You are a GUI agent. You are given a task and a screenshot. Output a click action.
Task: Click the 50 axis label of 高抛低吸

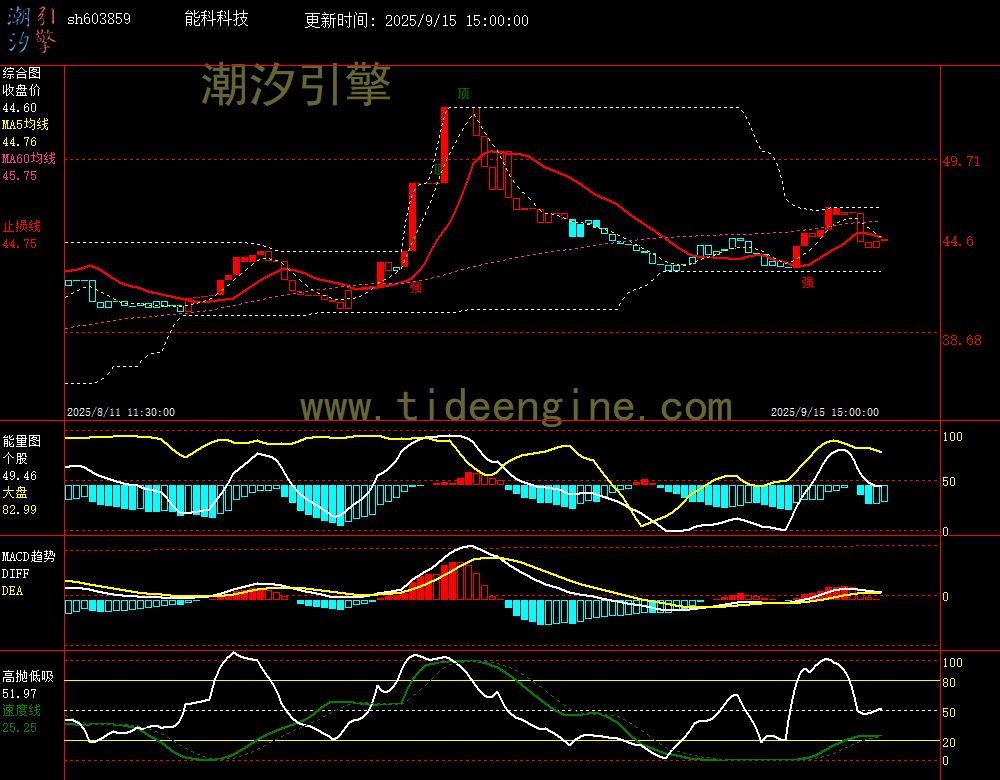(949, 712)
